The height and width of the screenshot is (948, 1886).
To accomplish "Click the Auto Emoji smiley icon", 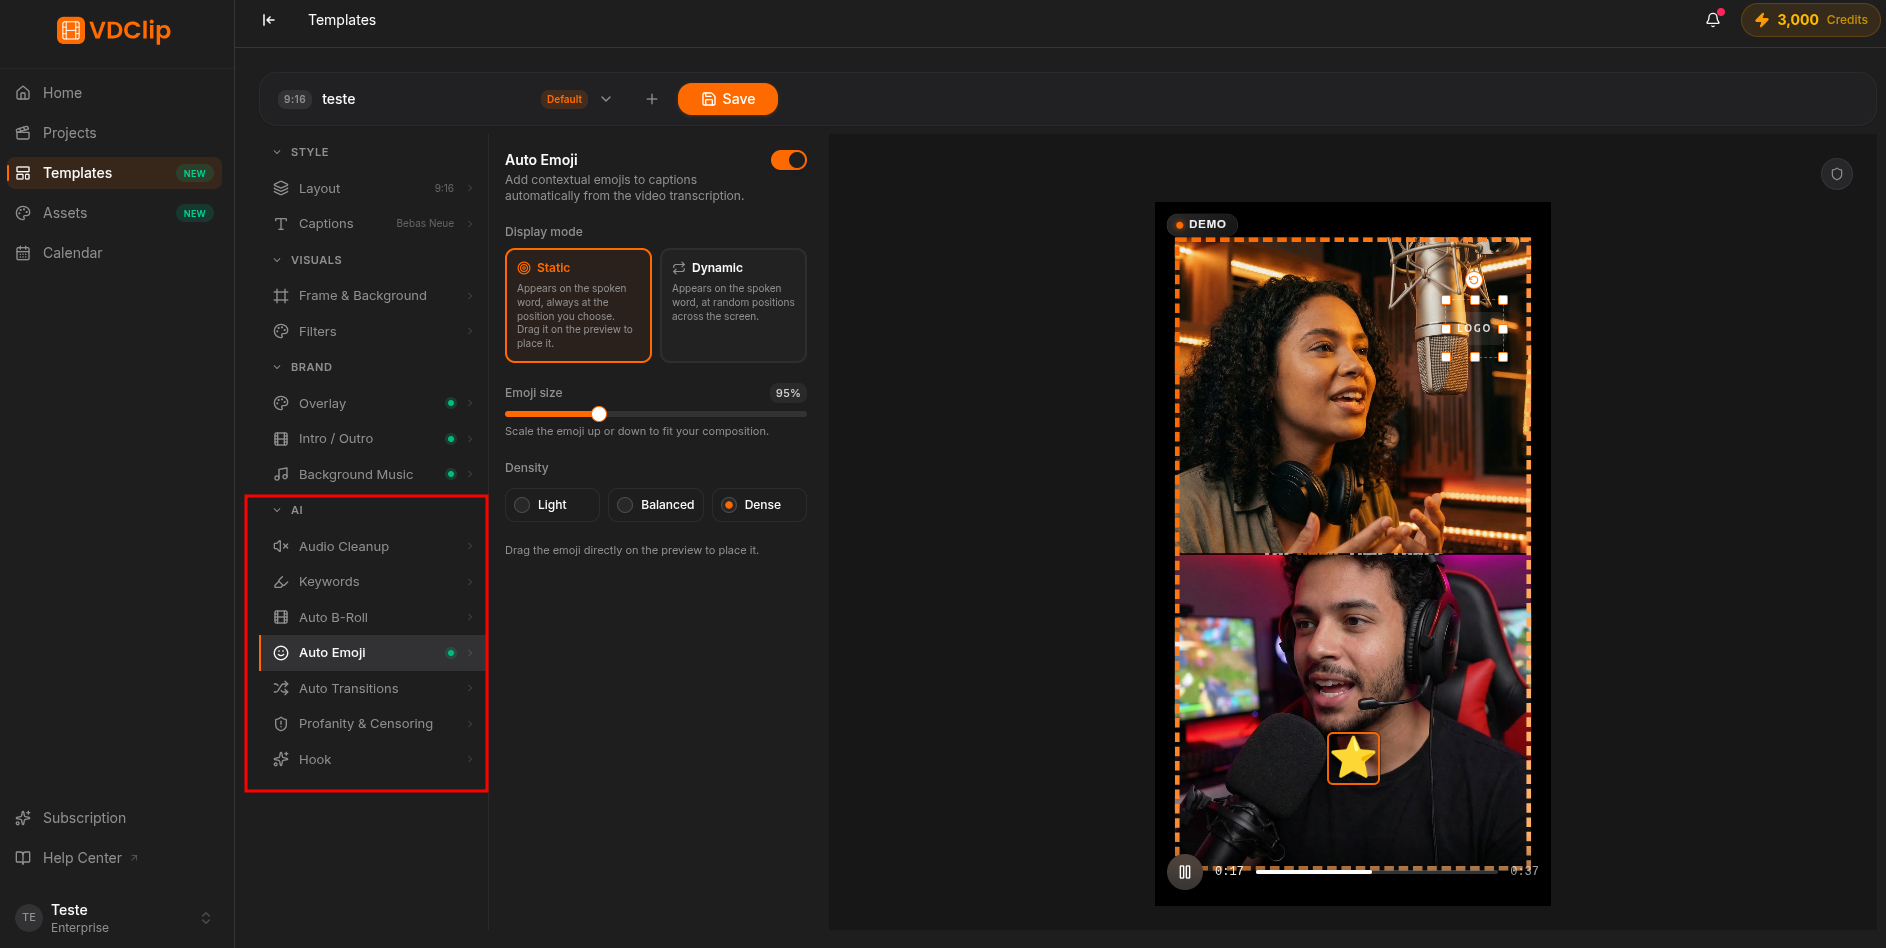I will 281,653.
